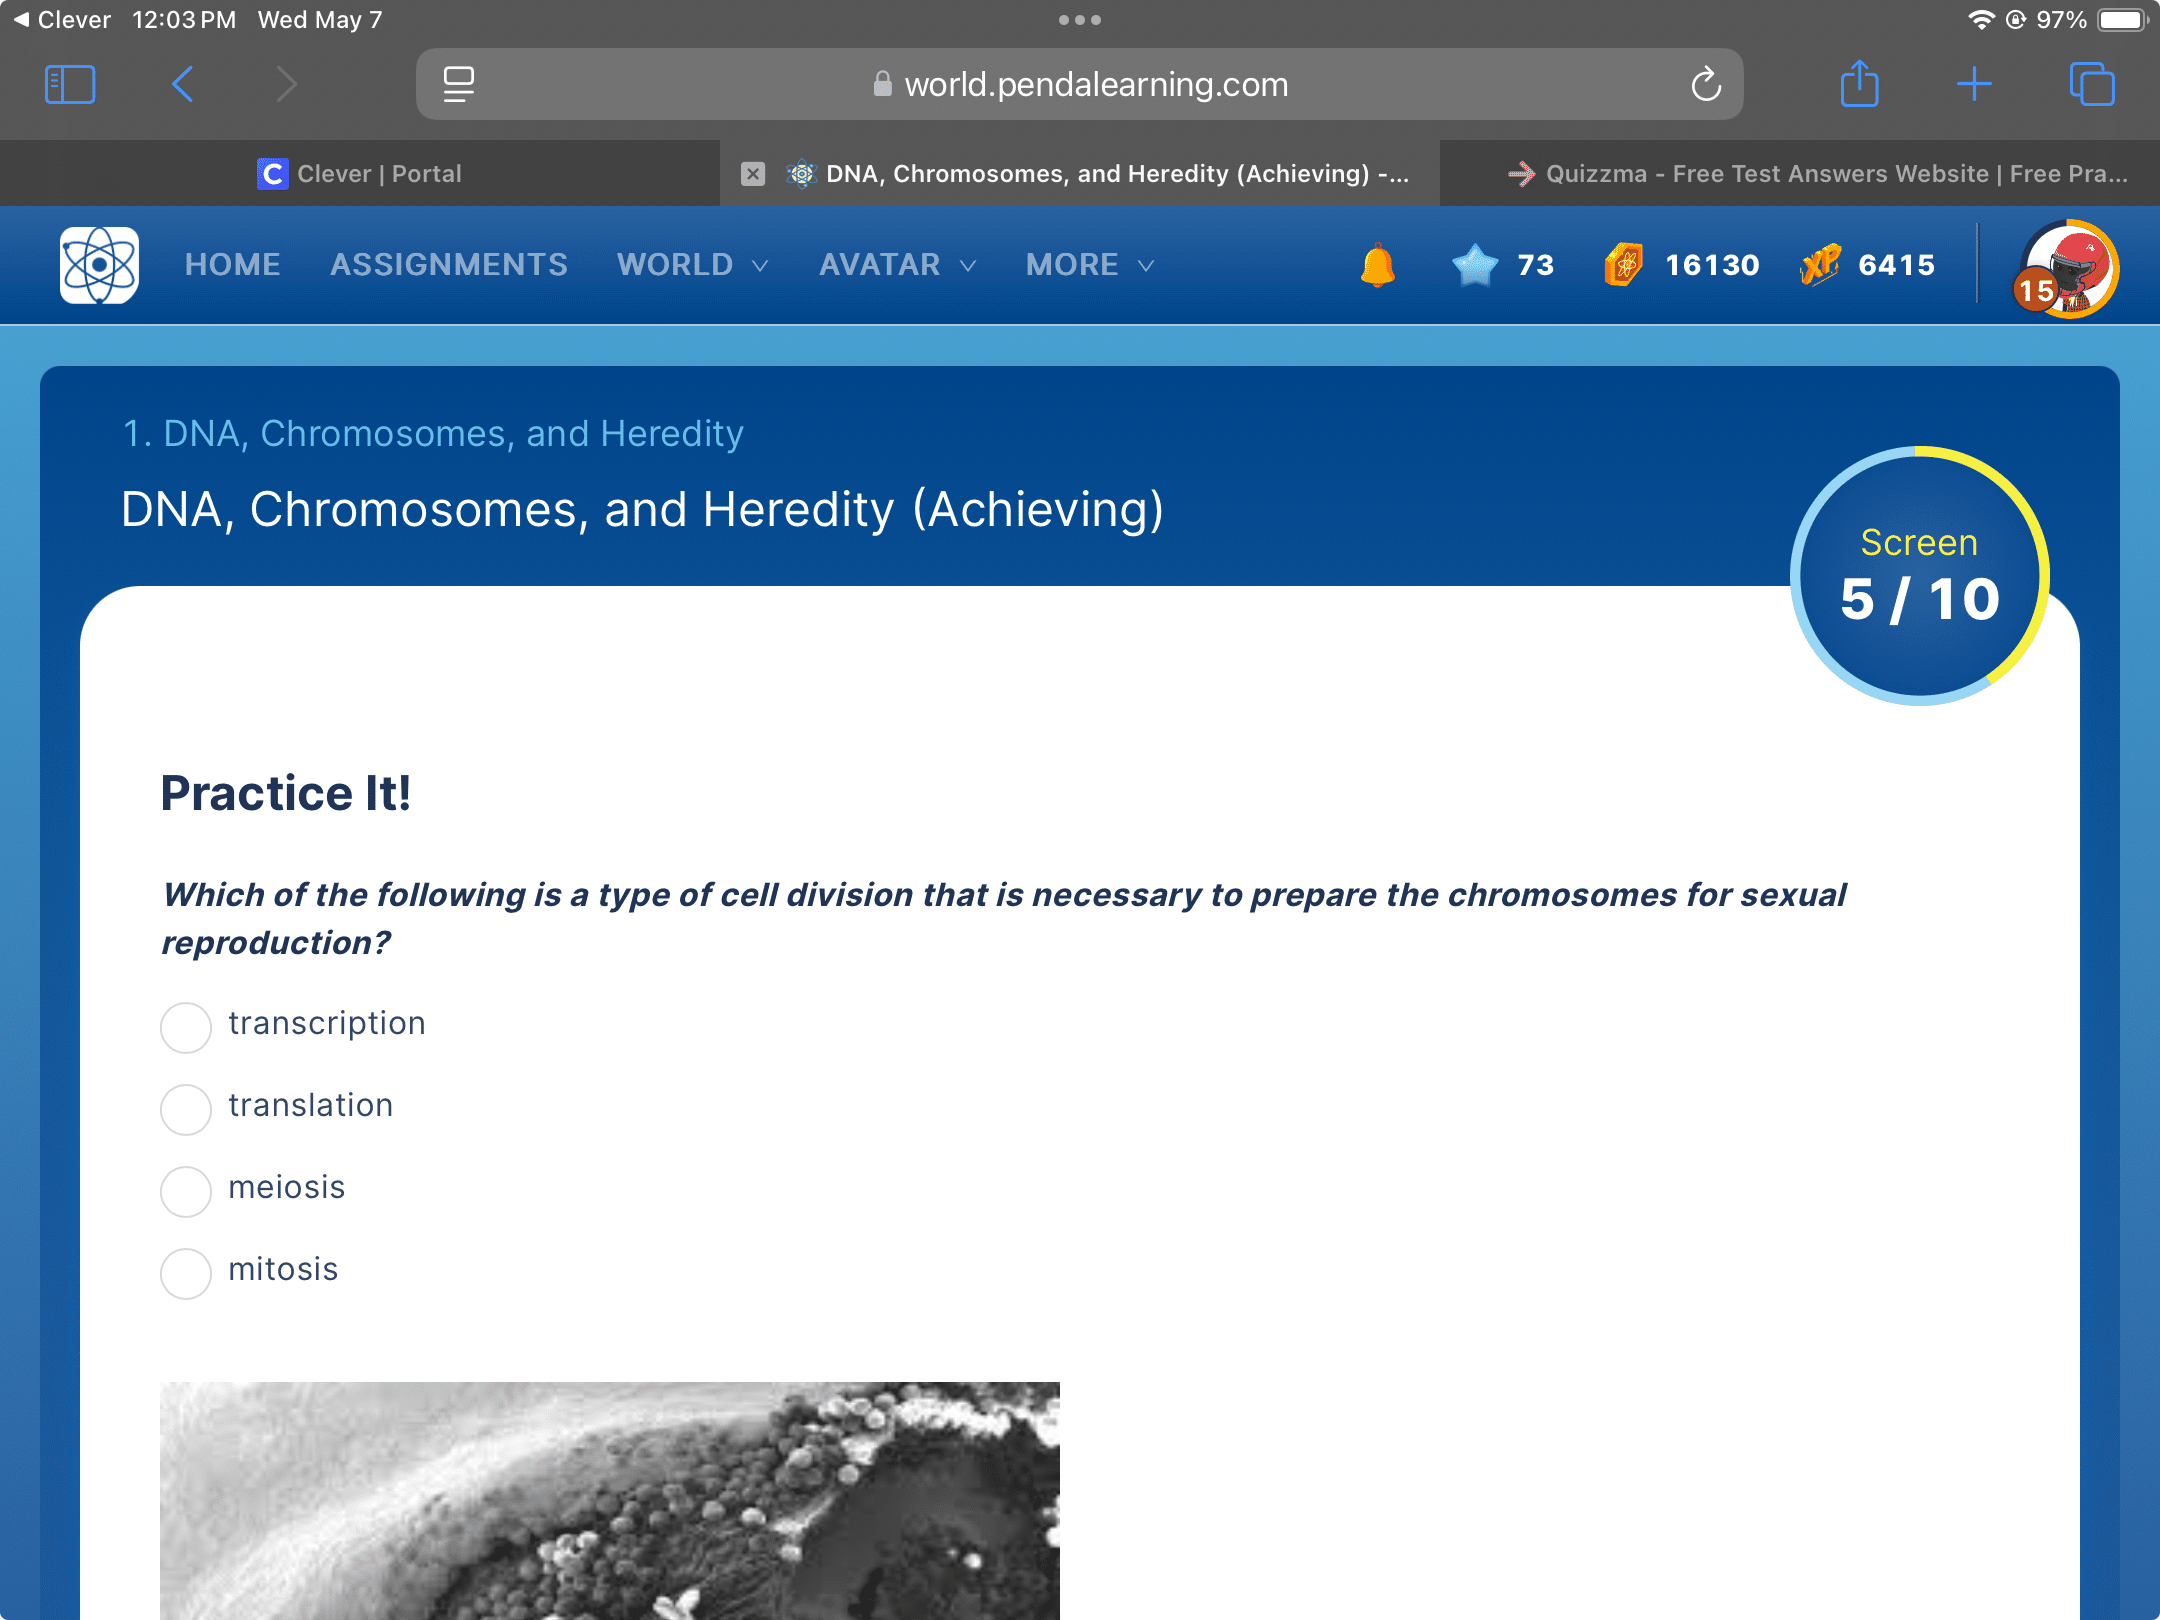
Task: Click the question text about cell division
Action: (1004, 918)
